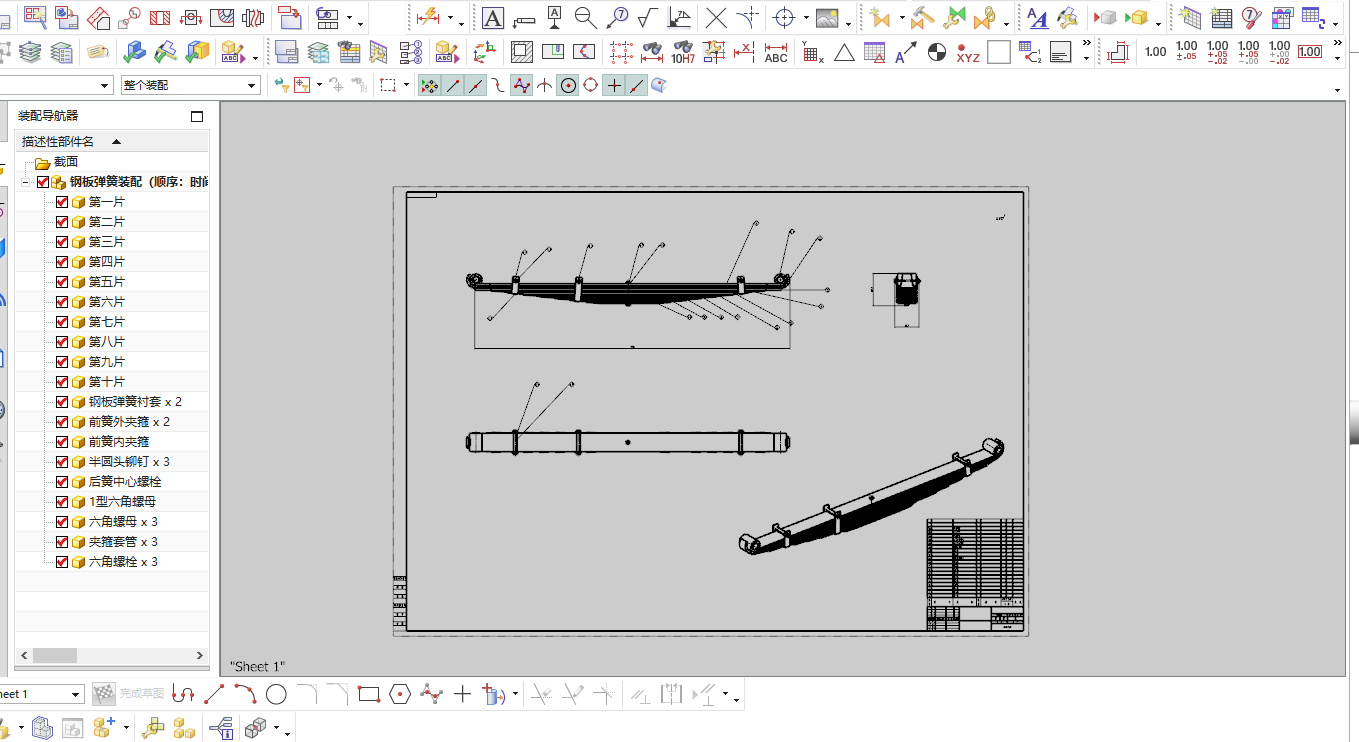Select the Circle sketch tool
The height and width of the screenshot is (742, 1359).
(276, 694)
